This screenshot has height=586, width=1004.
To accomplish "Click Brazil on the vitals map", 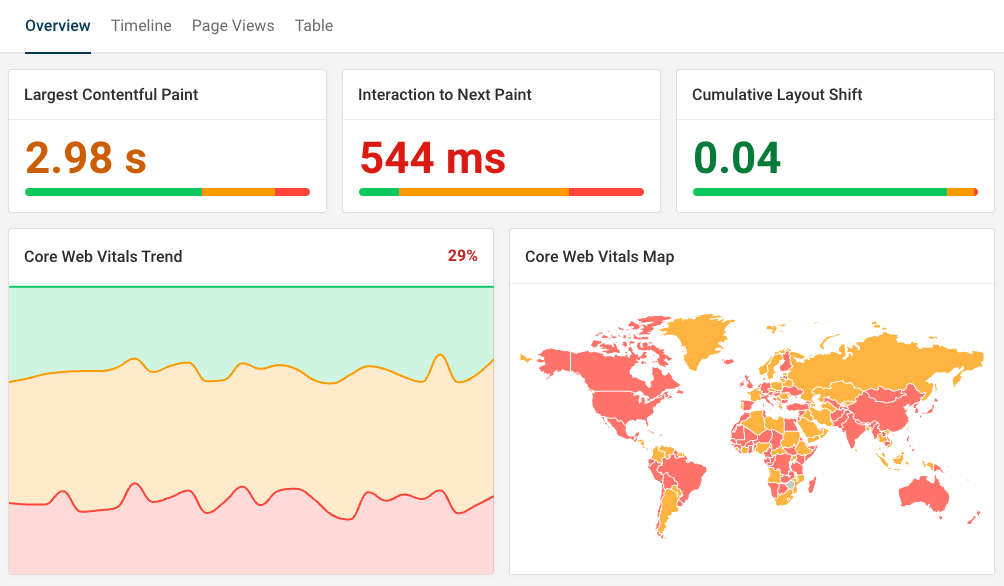I will click(x=684, y=475).
